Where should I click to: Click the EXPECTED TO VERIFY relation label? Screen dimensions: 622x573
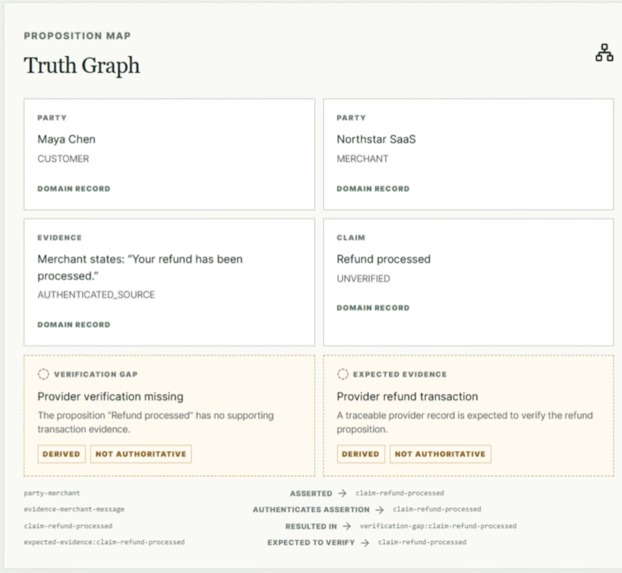[311, 542]
